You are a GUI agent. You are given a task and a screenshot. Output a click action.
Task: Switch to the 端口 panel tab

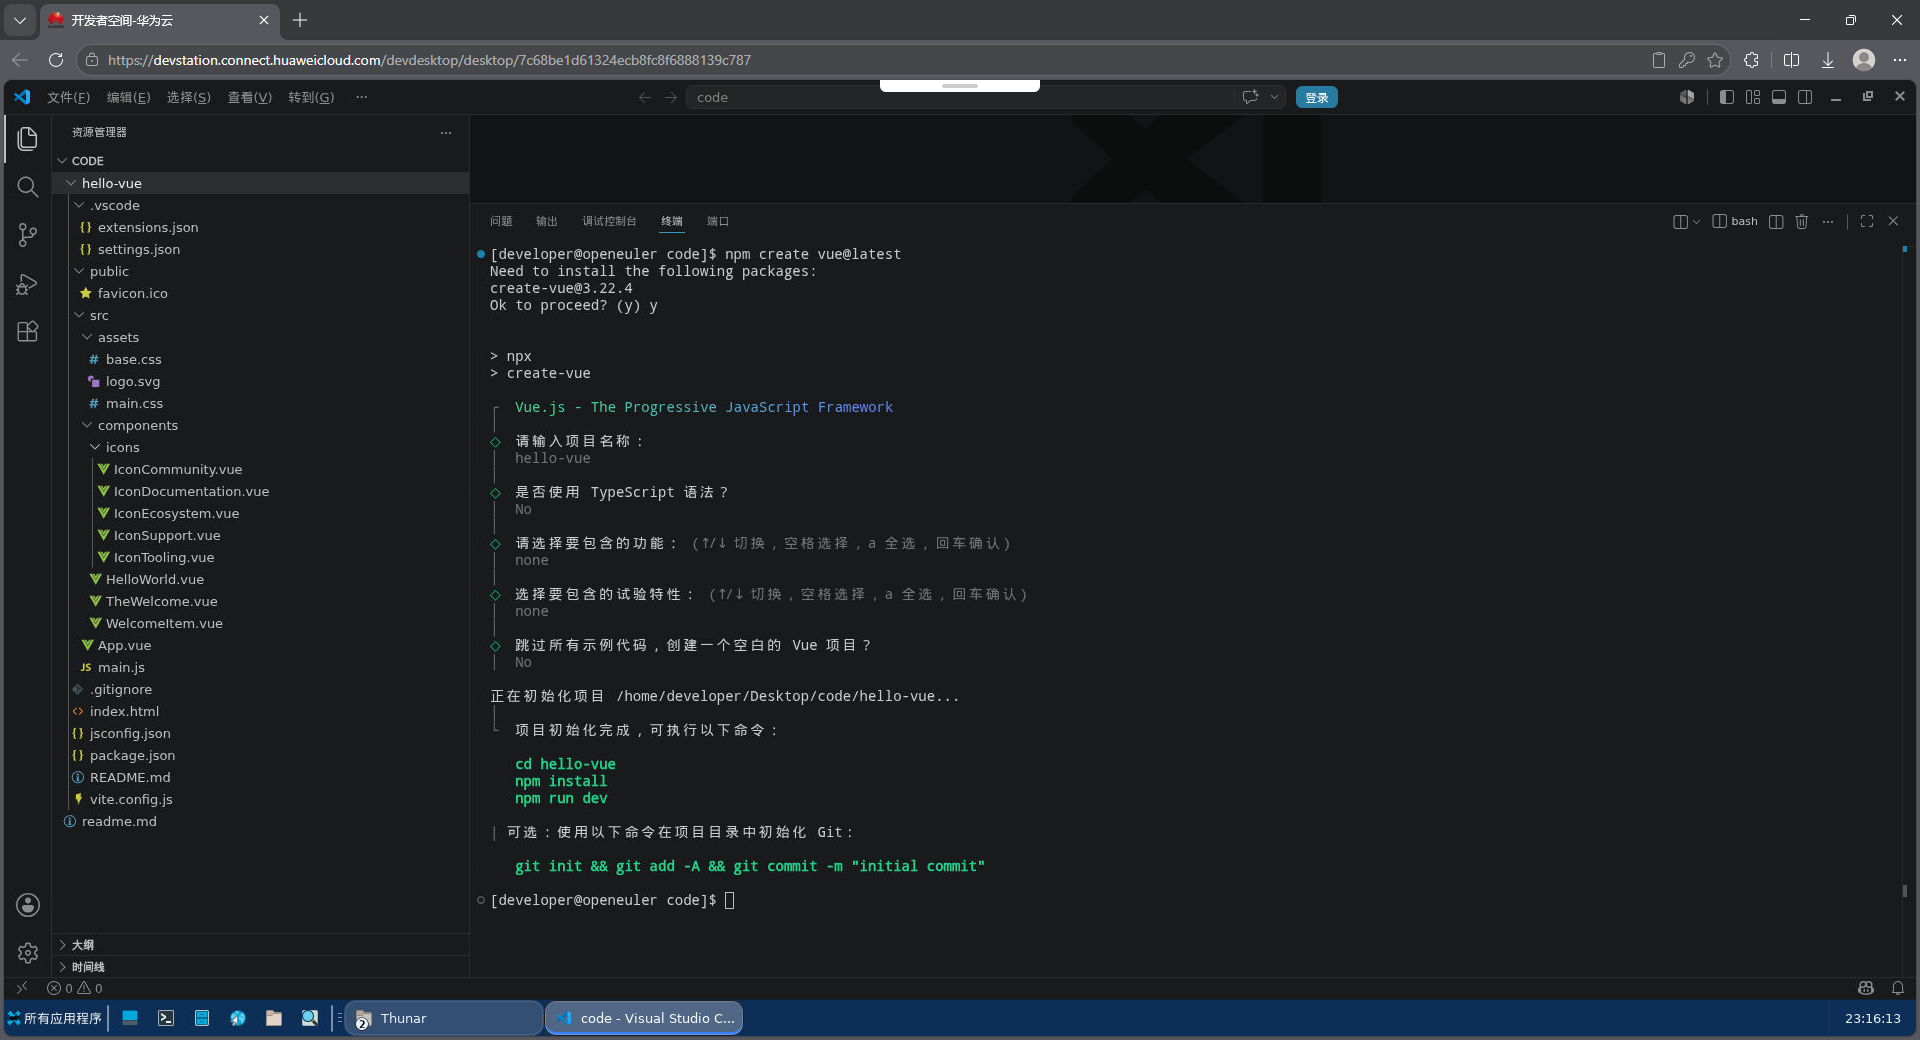[718, 221]
